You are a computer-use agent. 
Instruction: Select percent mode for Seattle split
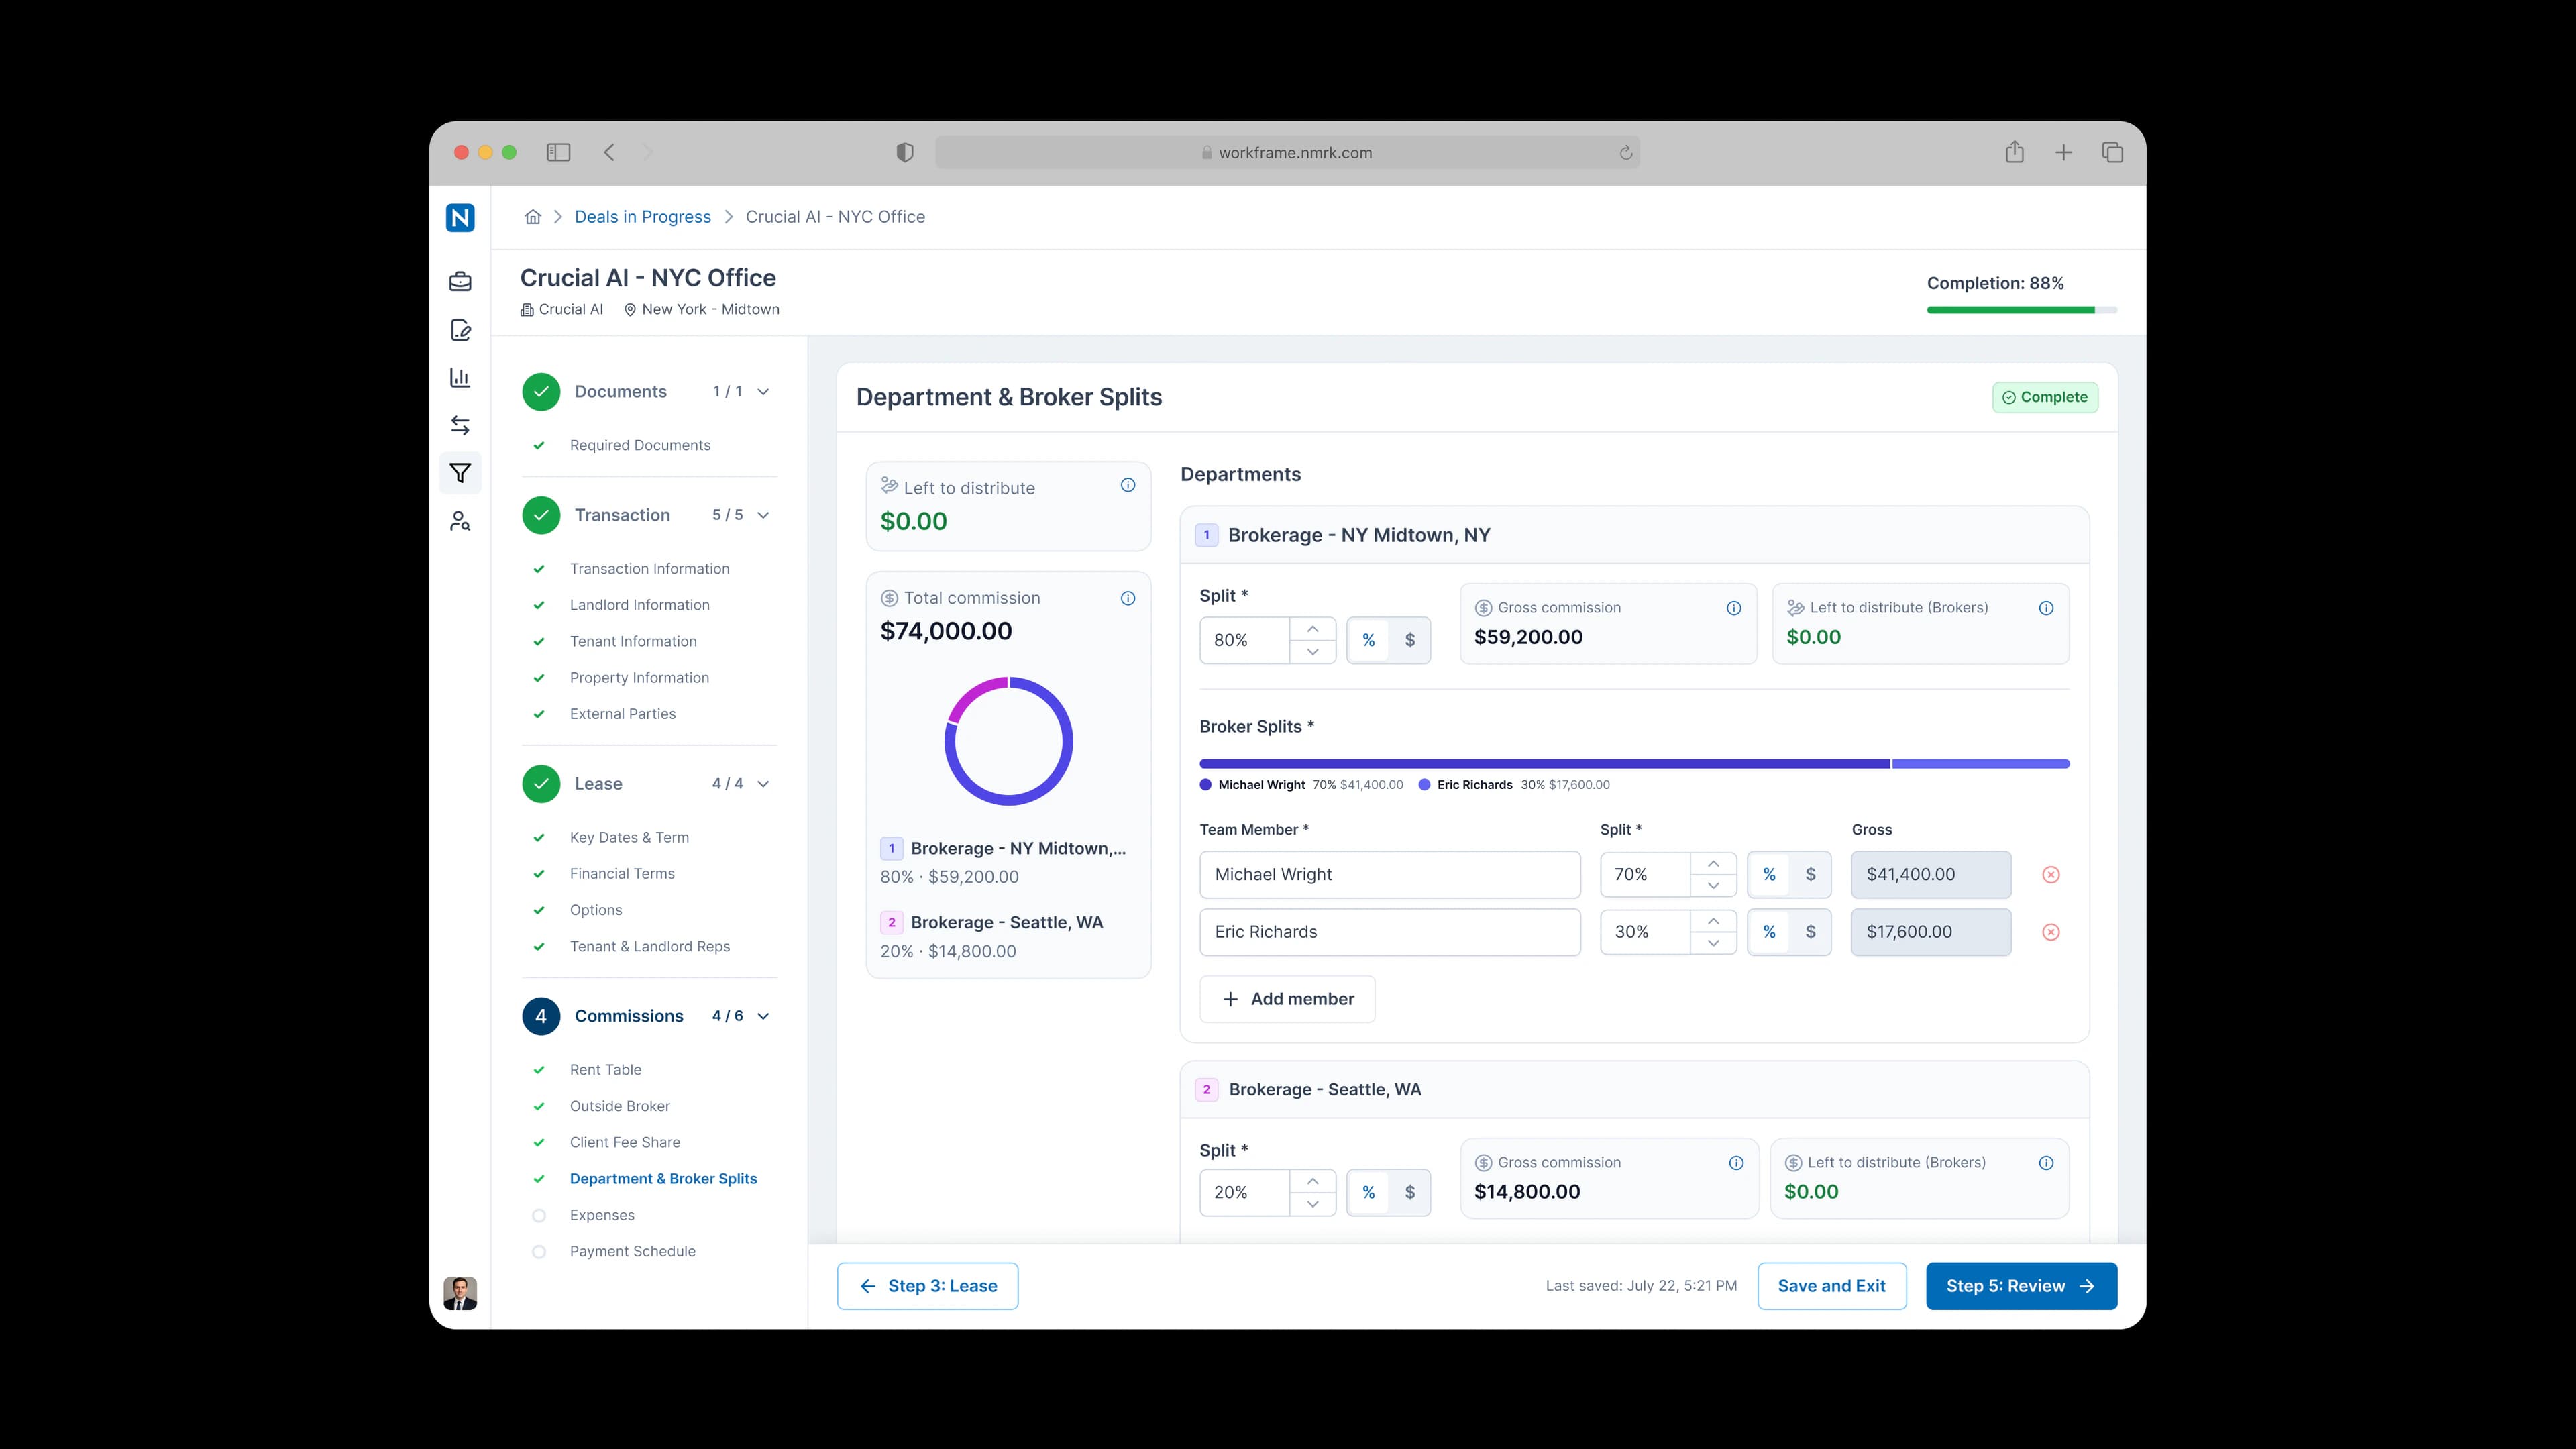tap(1369, 1192)
